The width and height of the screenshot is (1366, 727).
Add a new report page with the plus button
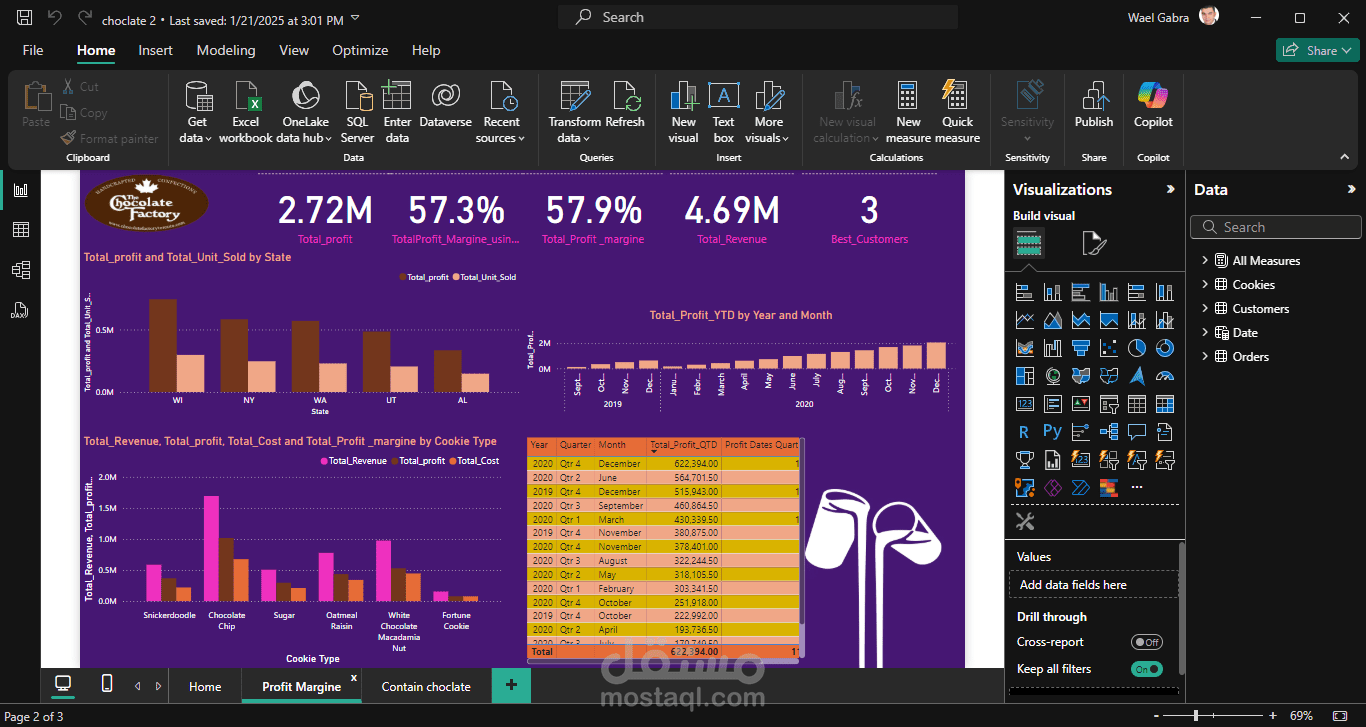511,686
